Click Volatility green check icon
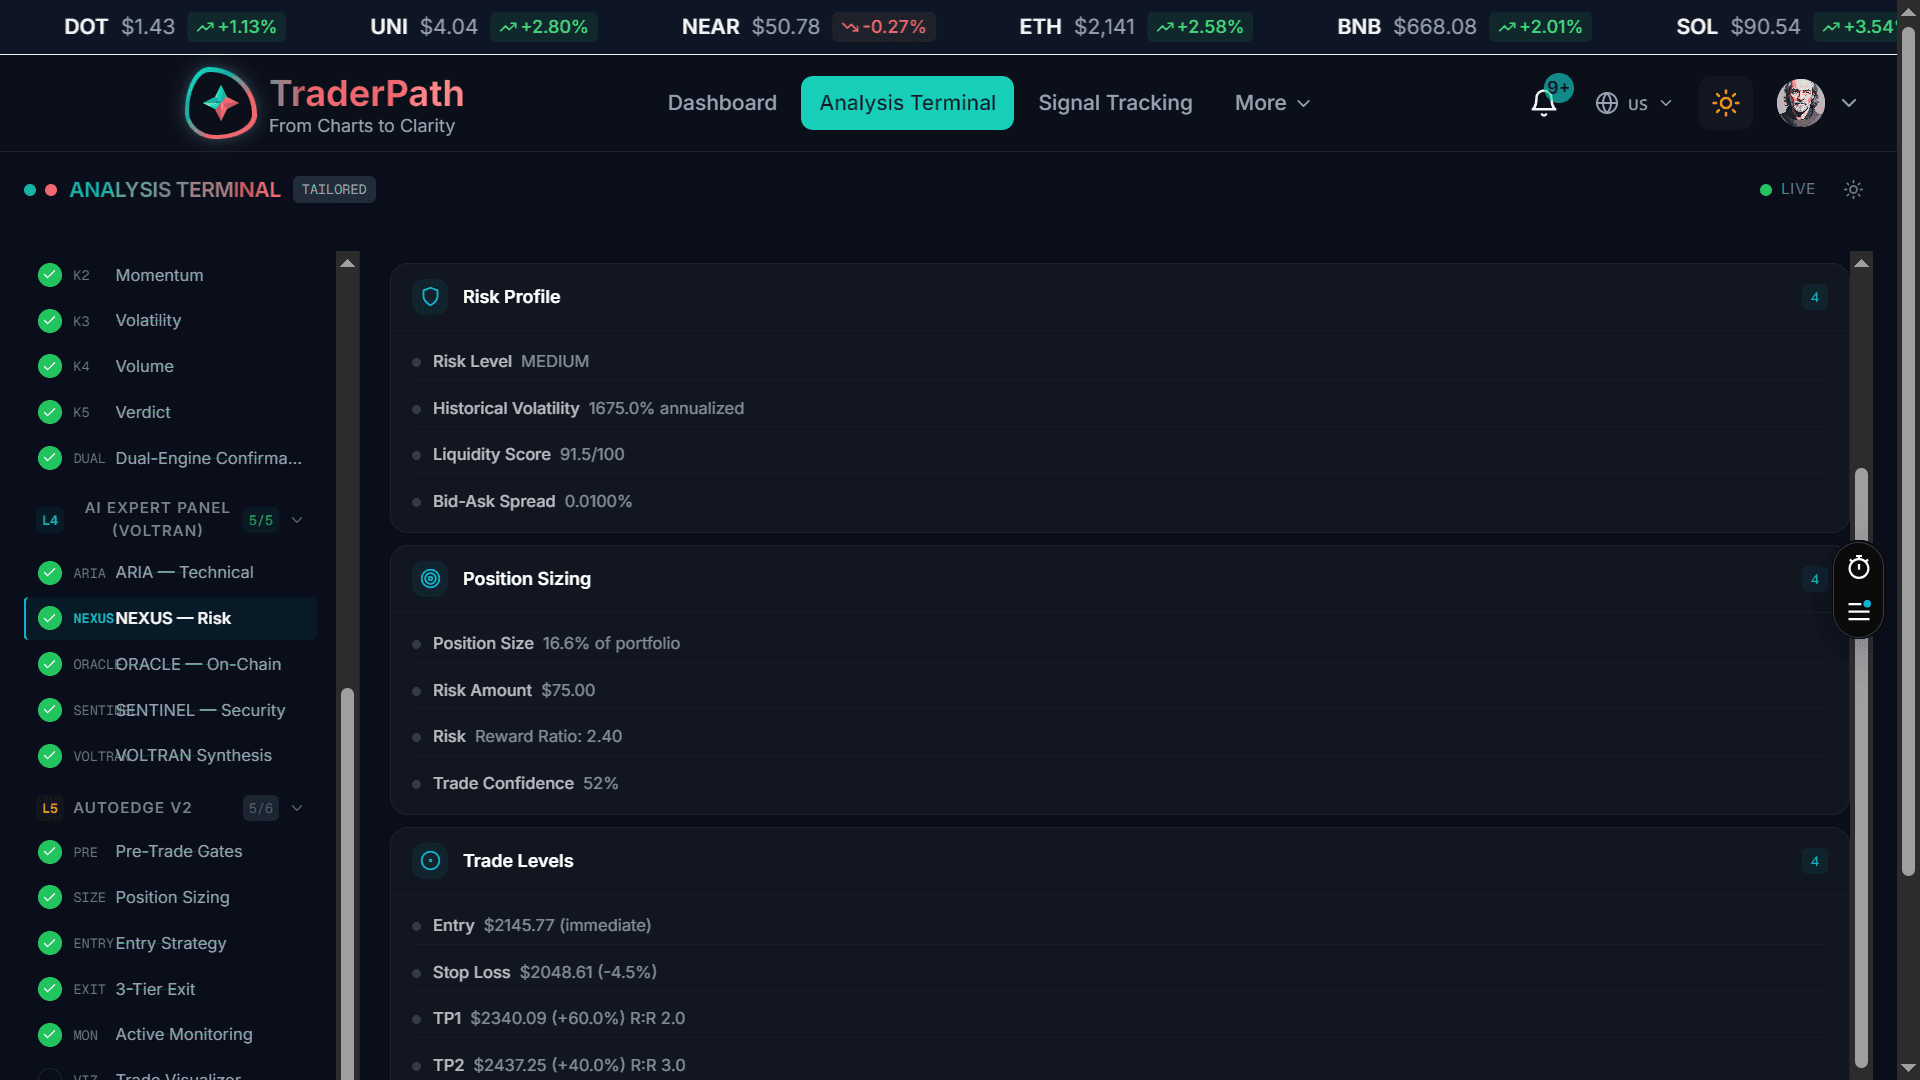The image size is (1920, 1080). (x=50, y=320)
